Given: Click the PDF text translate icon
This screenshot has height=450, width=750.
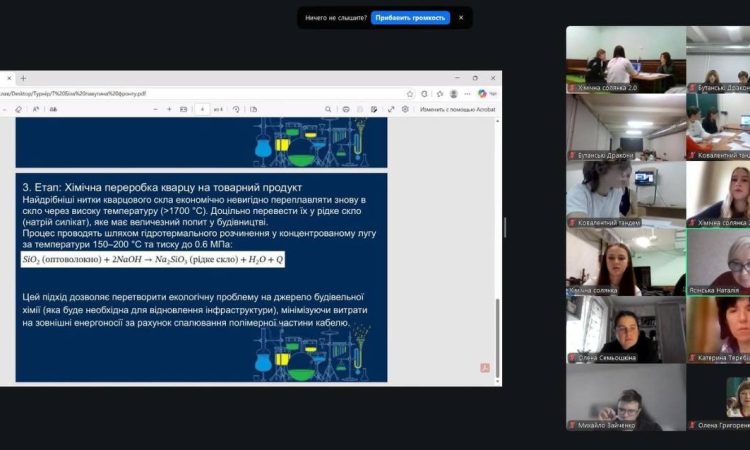Looking at the screenshot, I should [53, 110].
